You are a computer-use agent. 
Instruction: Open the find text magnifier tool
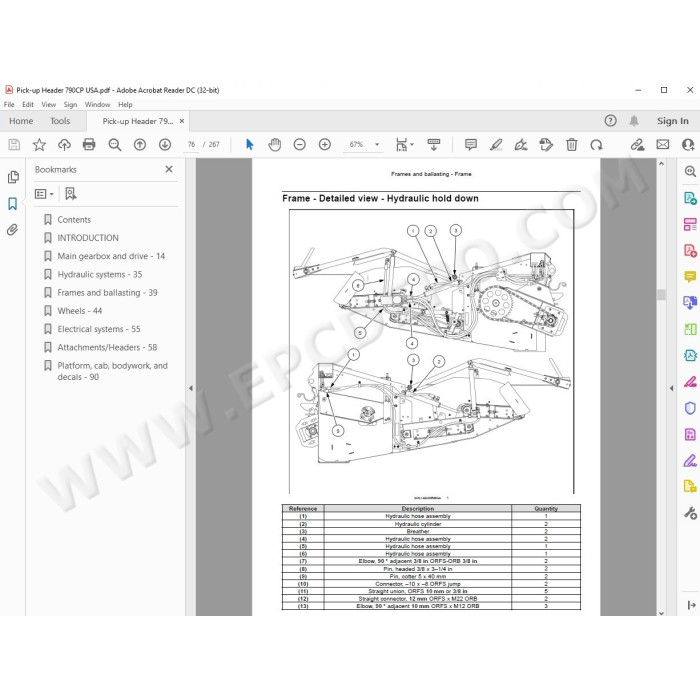pos(115,145)
